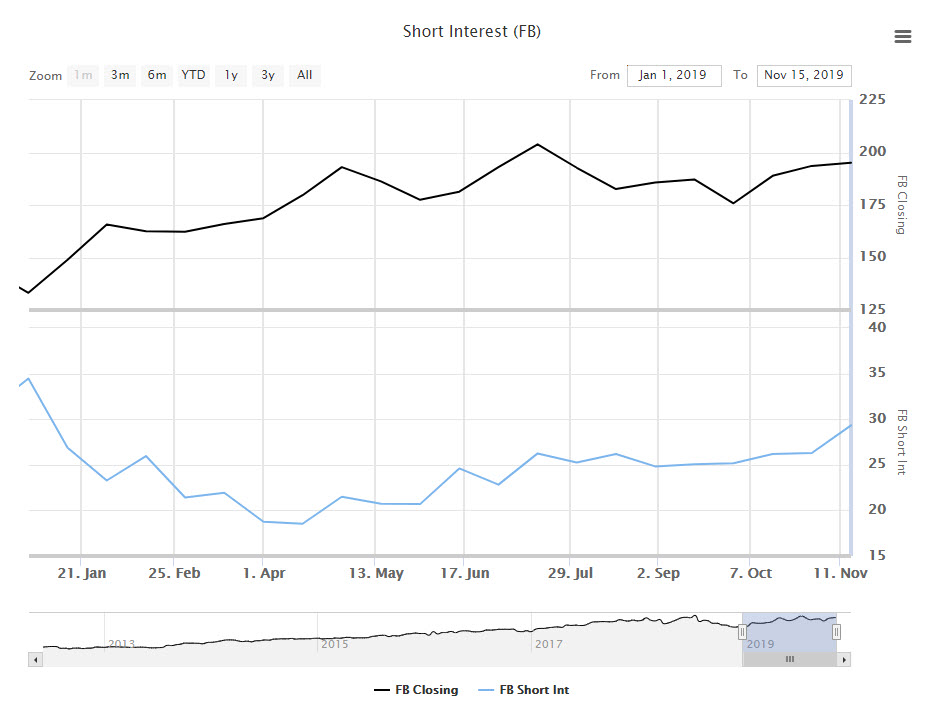Click the 7. Oct x-axis label
The width and height of the screenshot is (927, 719).
pos(750,573)
